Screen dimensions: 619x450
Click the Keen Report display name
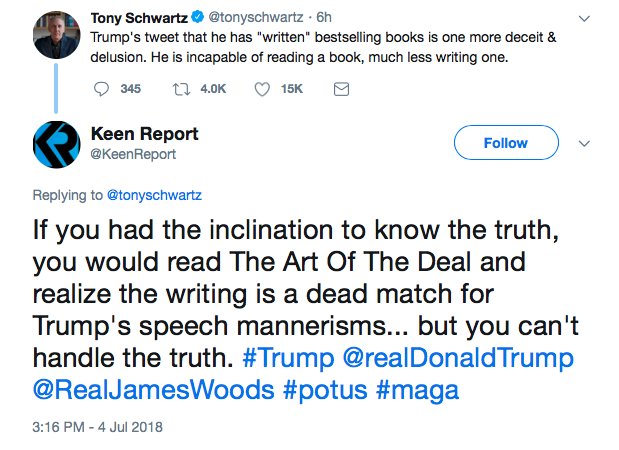[x=144, y=134]
